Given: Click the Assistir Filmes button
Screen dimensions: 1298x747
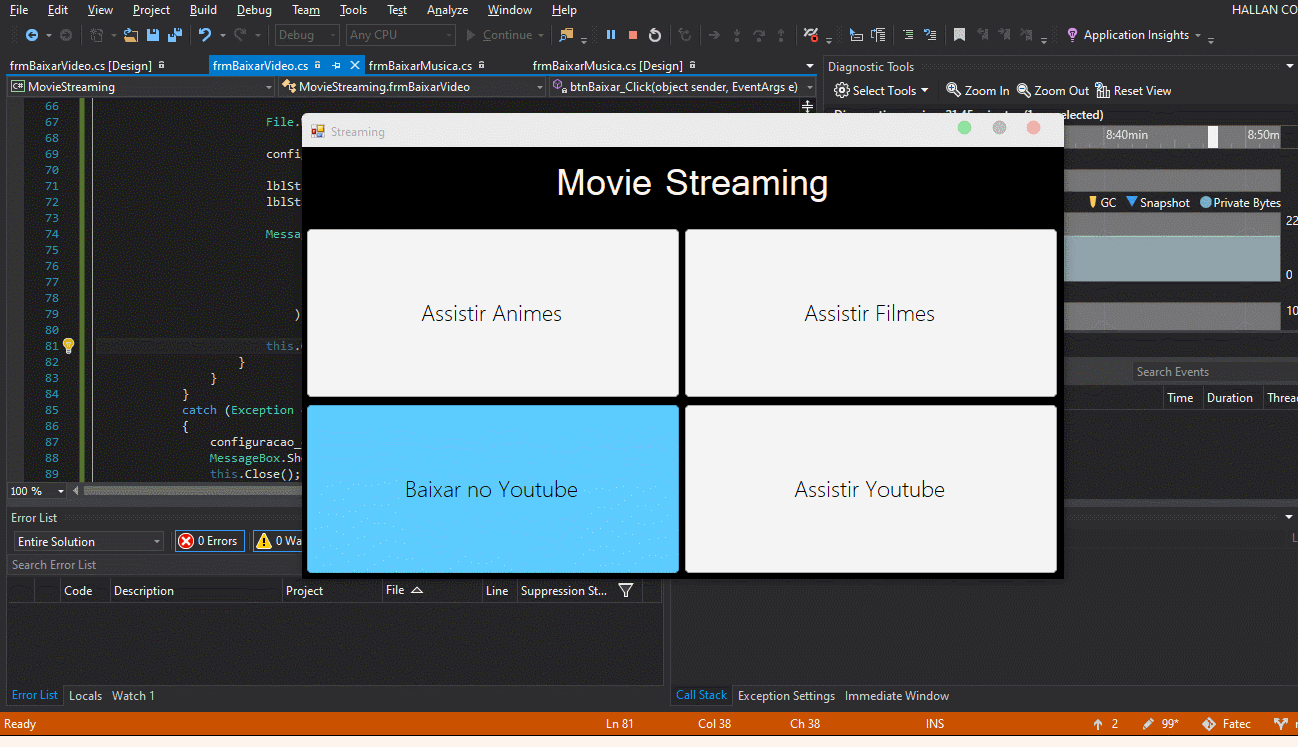Looking at the screenshot, I should tap(869, 312).
